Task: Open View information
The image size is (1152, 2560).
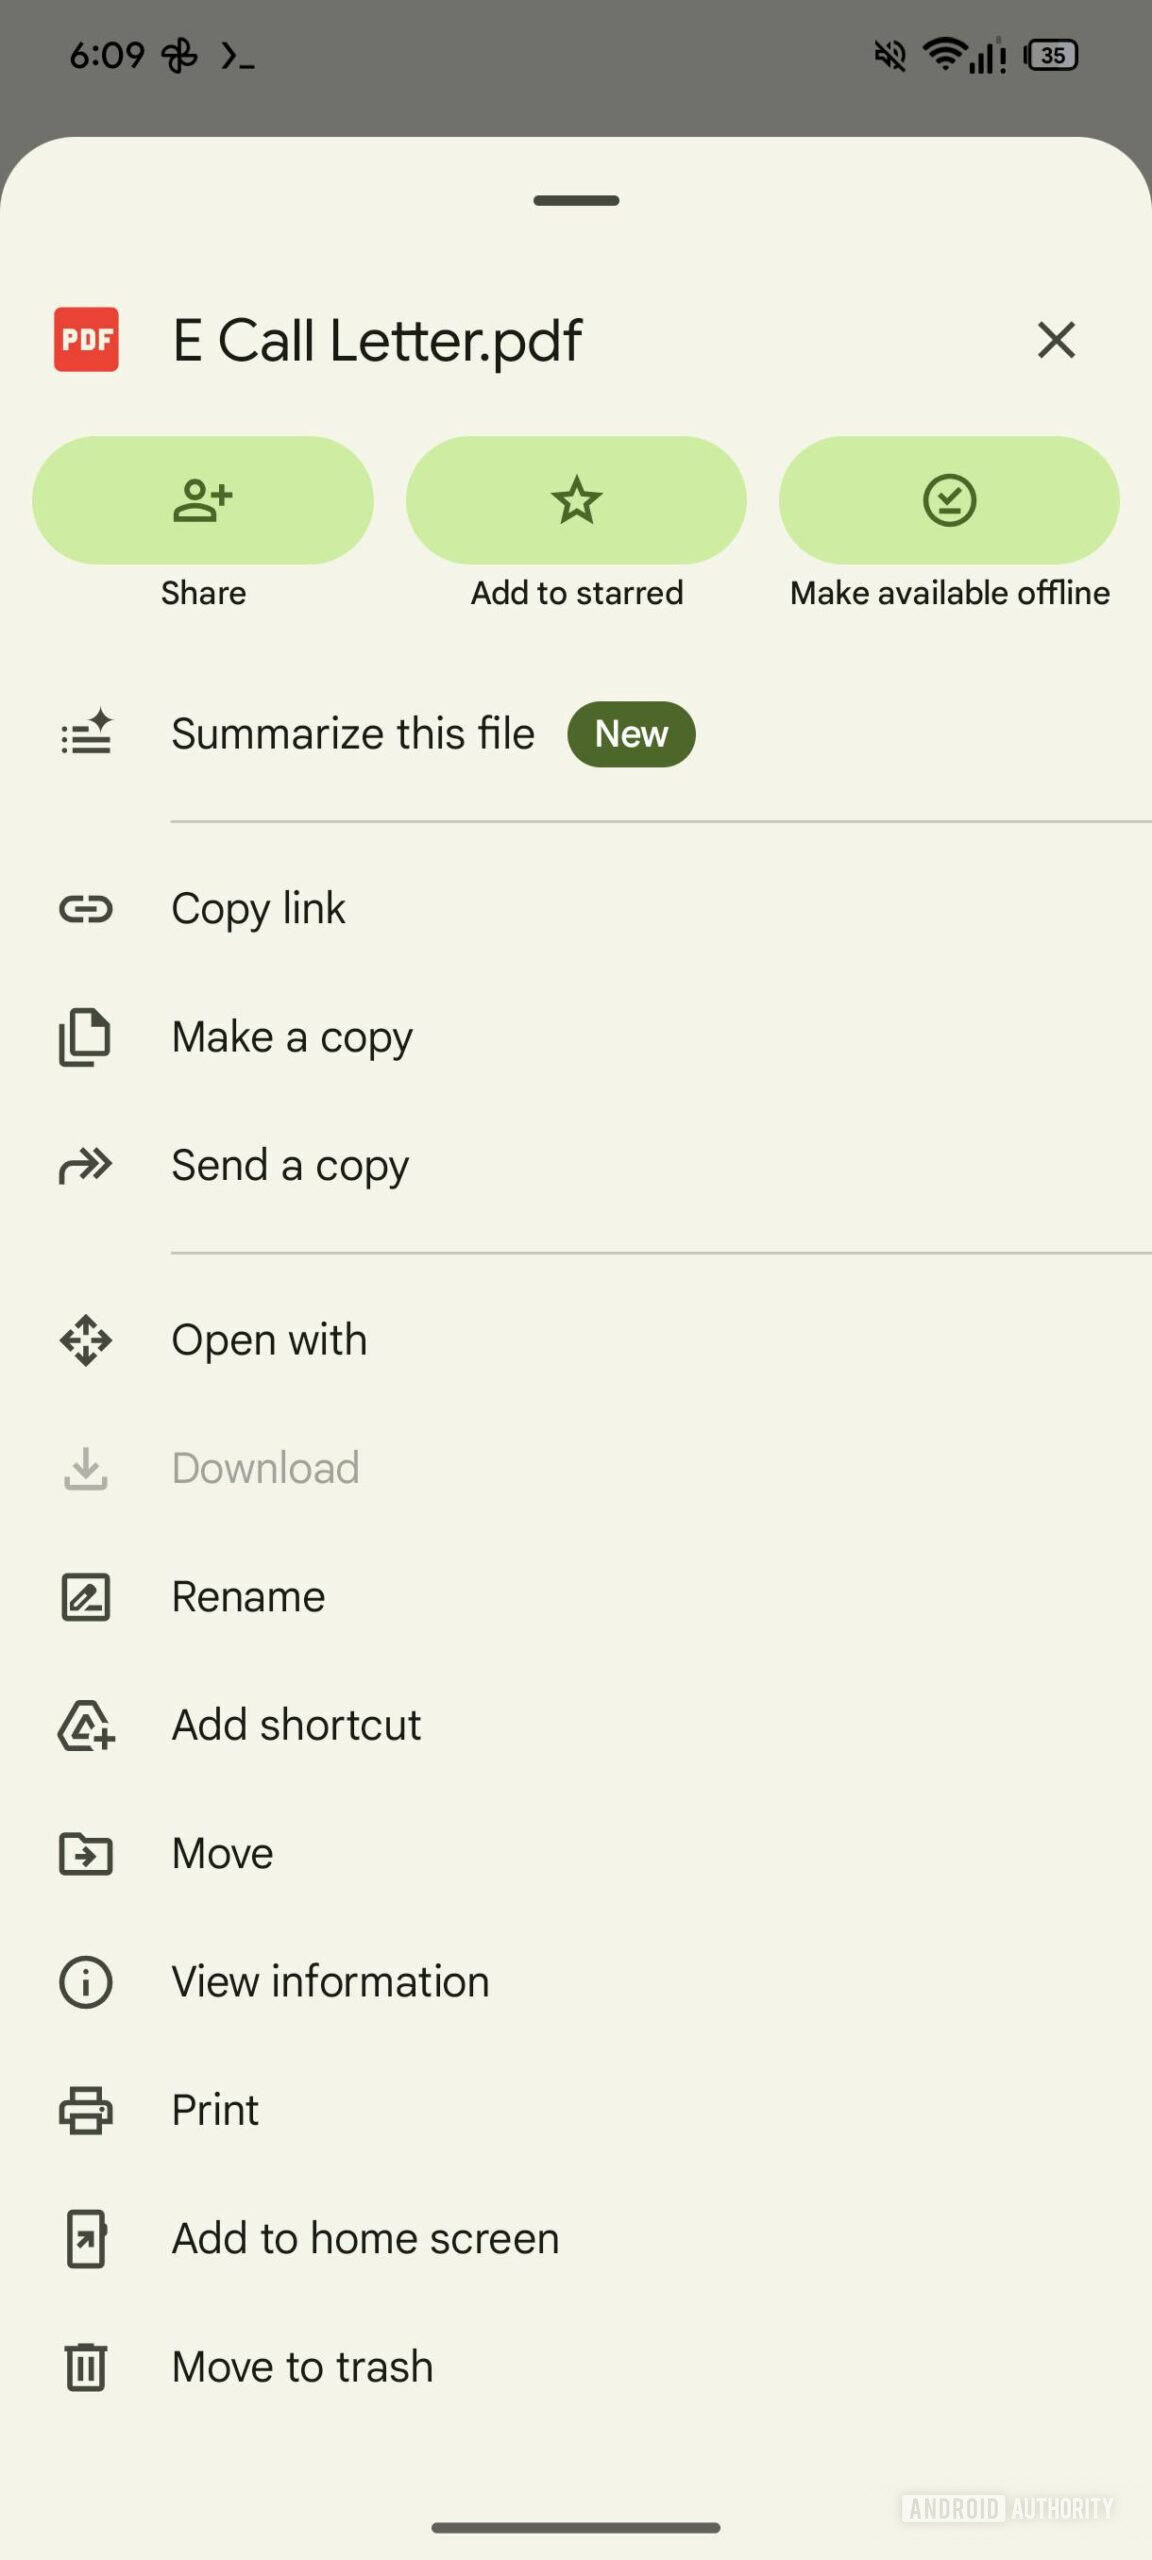Action: click(x=330, y=1981)
